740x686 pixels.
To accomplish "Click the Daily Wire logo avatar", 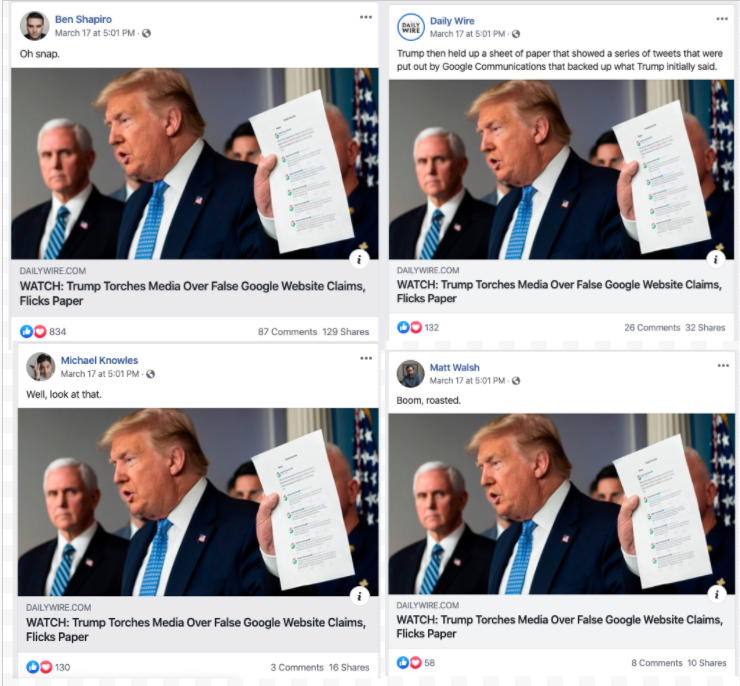I will pyautogui.click(x=411, y=27).
